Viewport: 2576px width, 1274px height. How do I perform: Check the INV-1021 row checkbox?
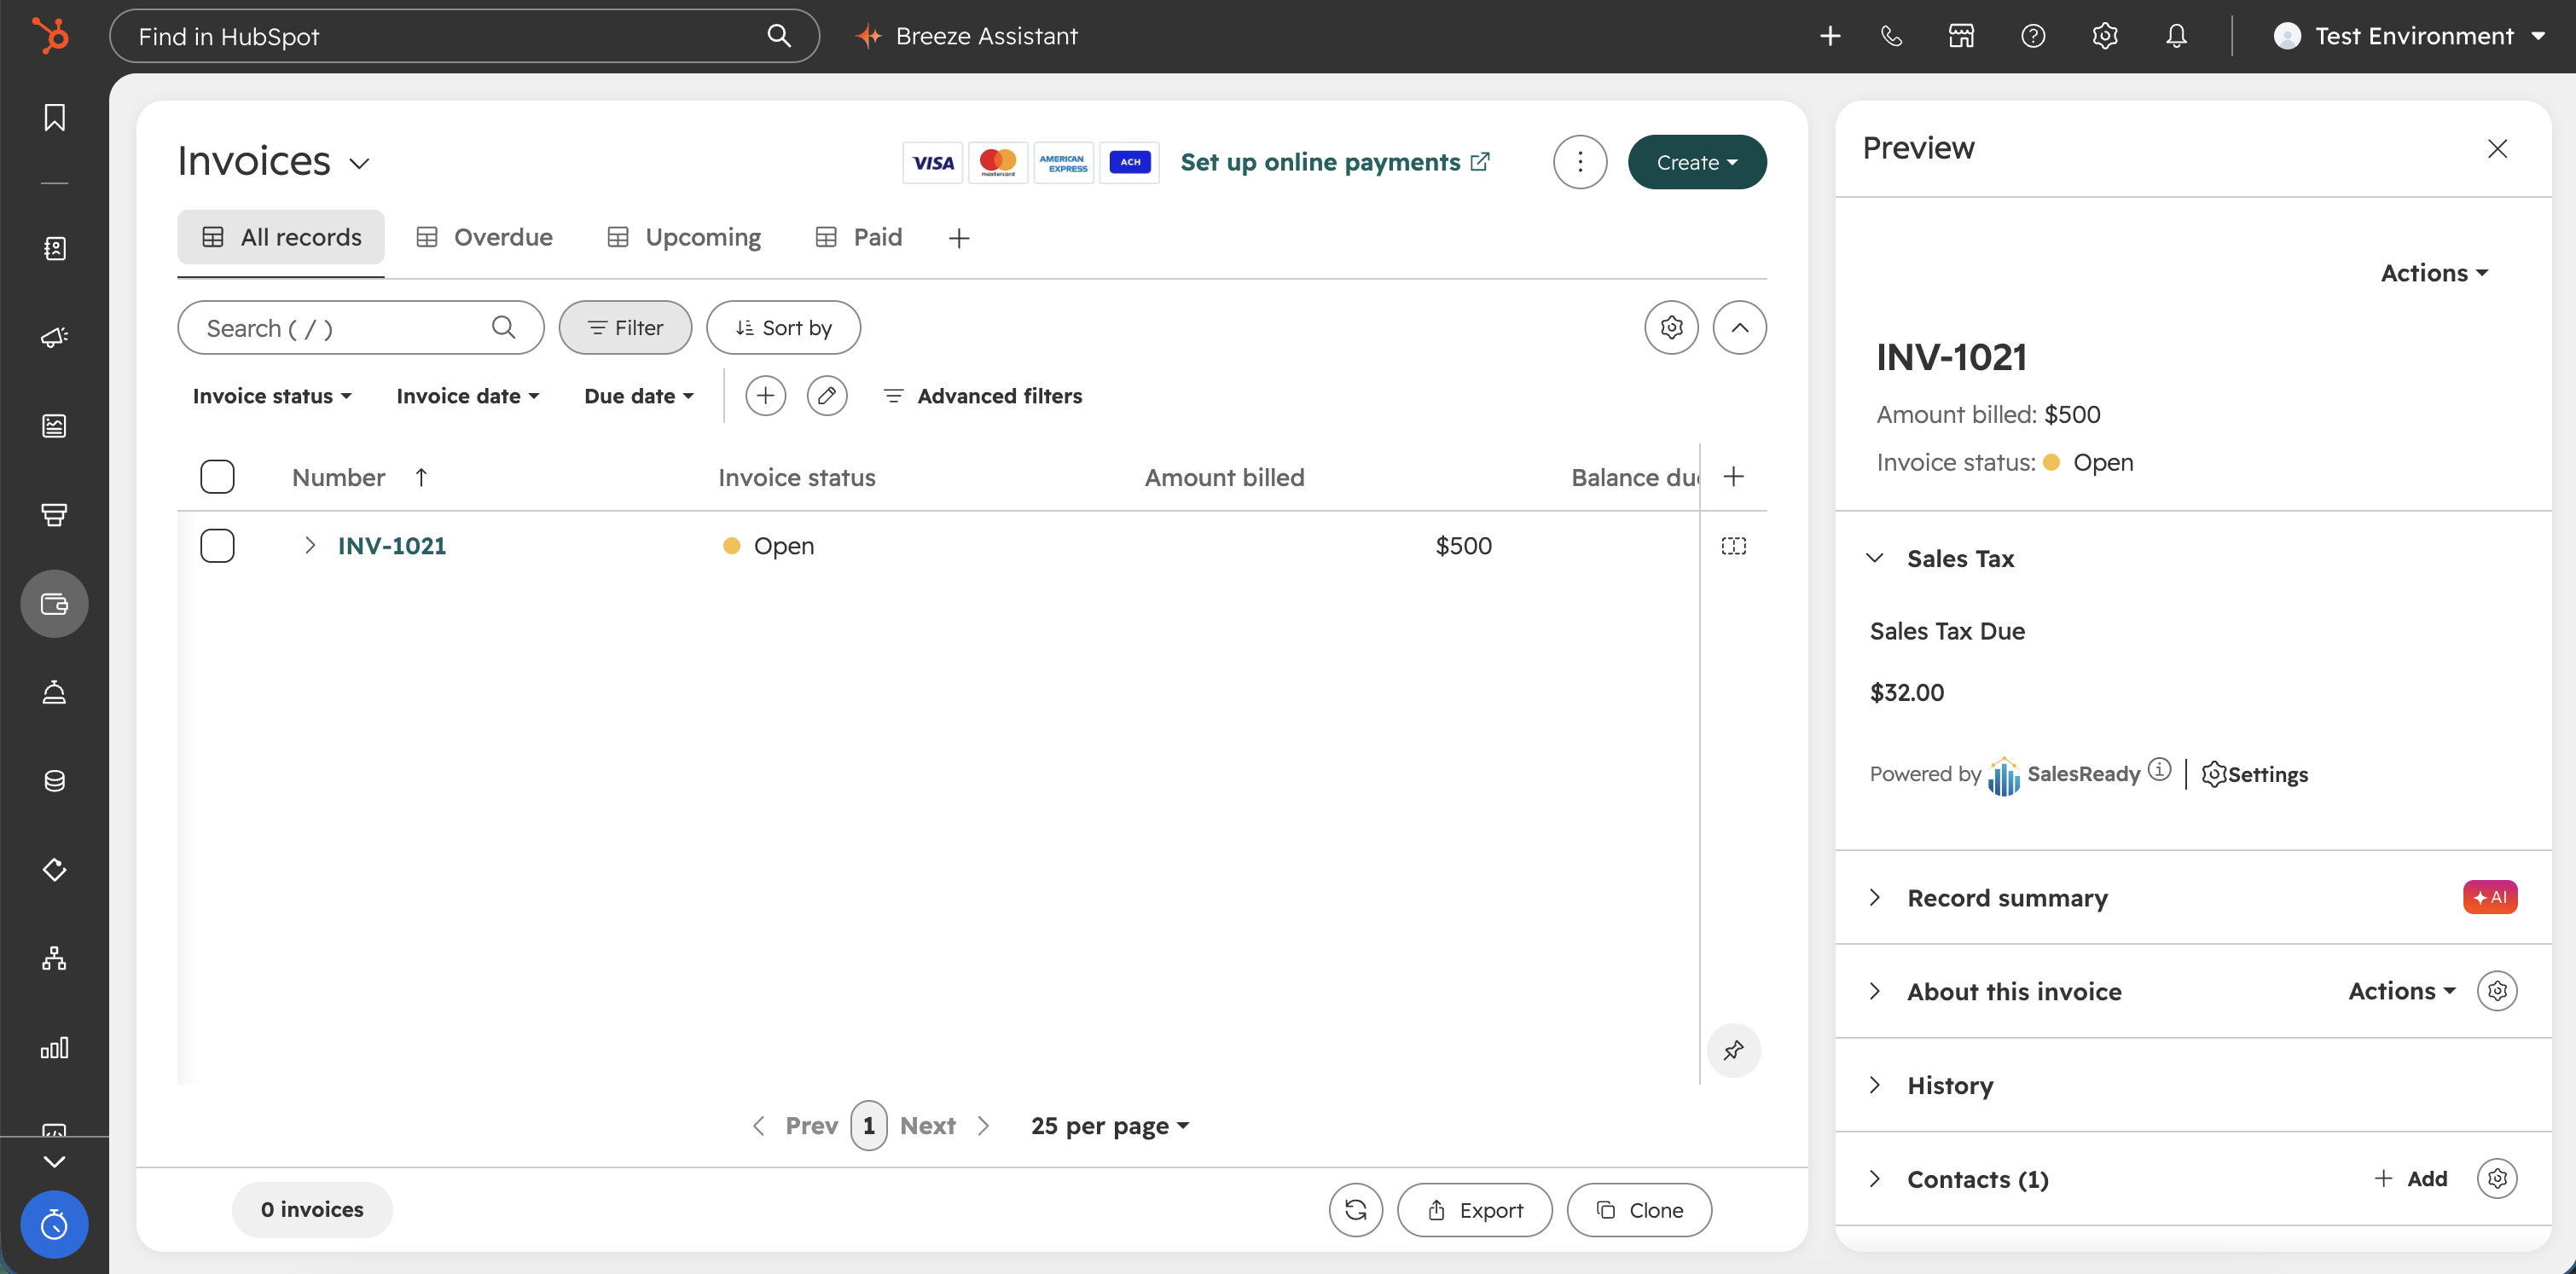[x=217, y=546]
